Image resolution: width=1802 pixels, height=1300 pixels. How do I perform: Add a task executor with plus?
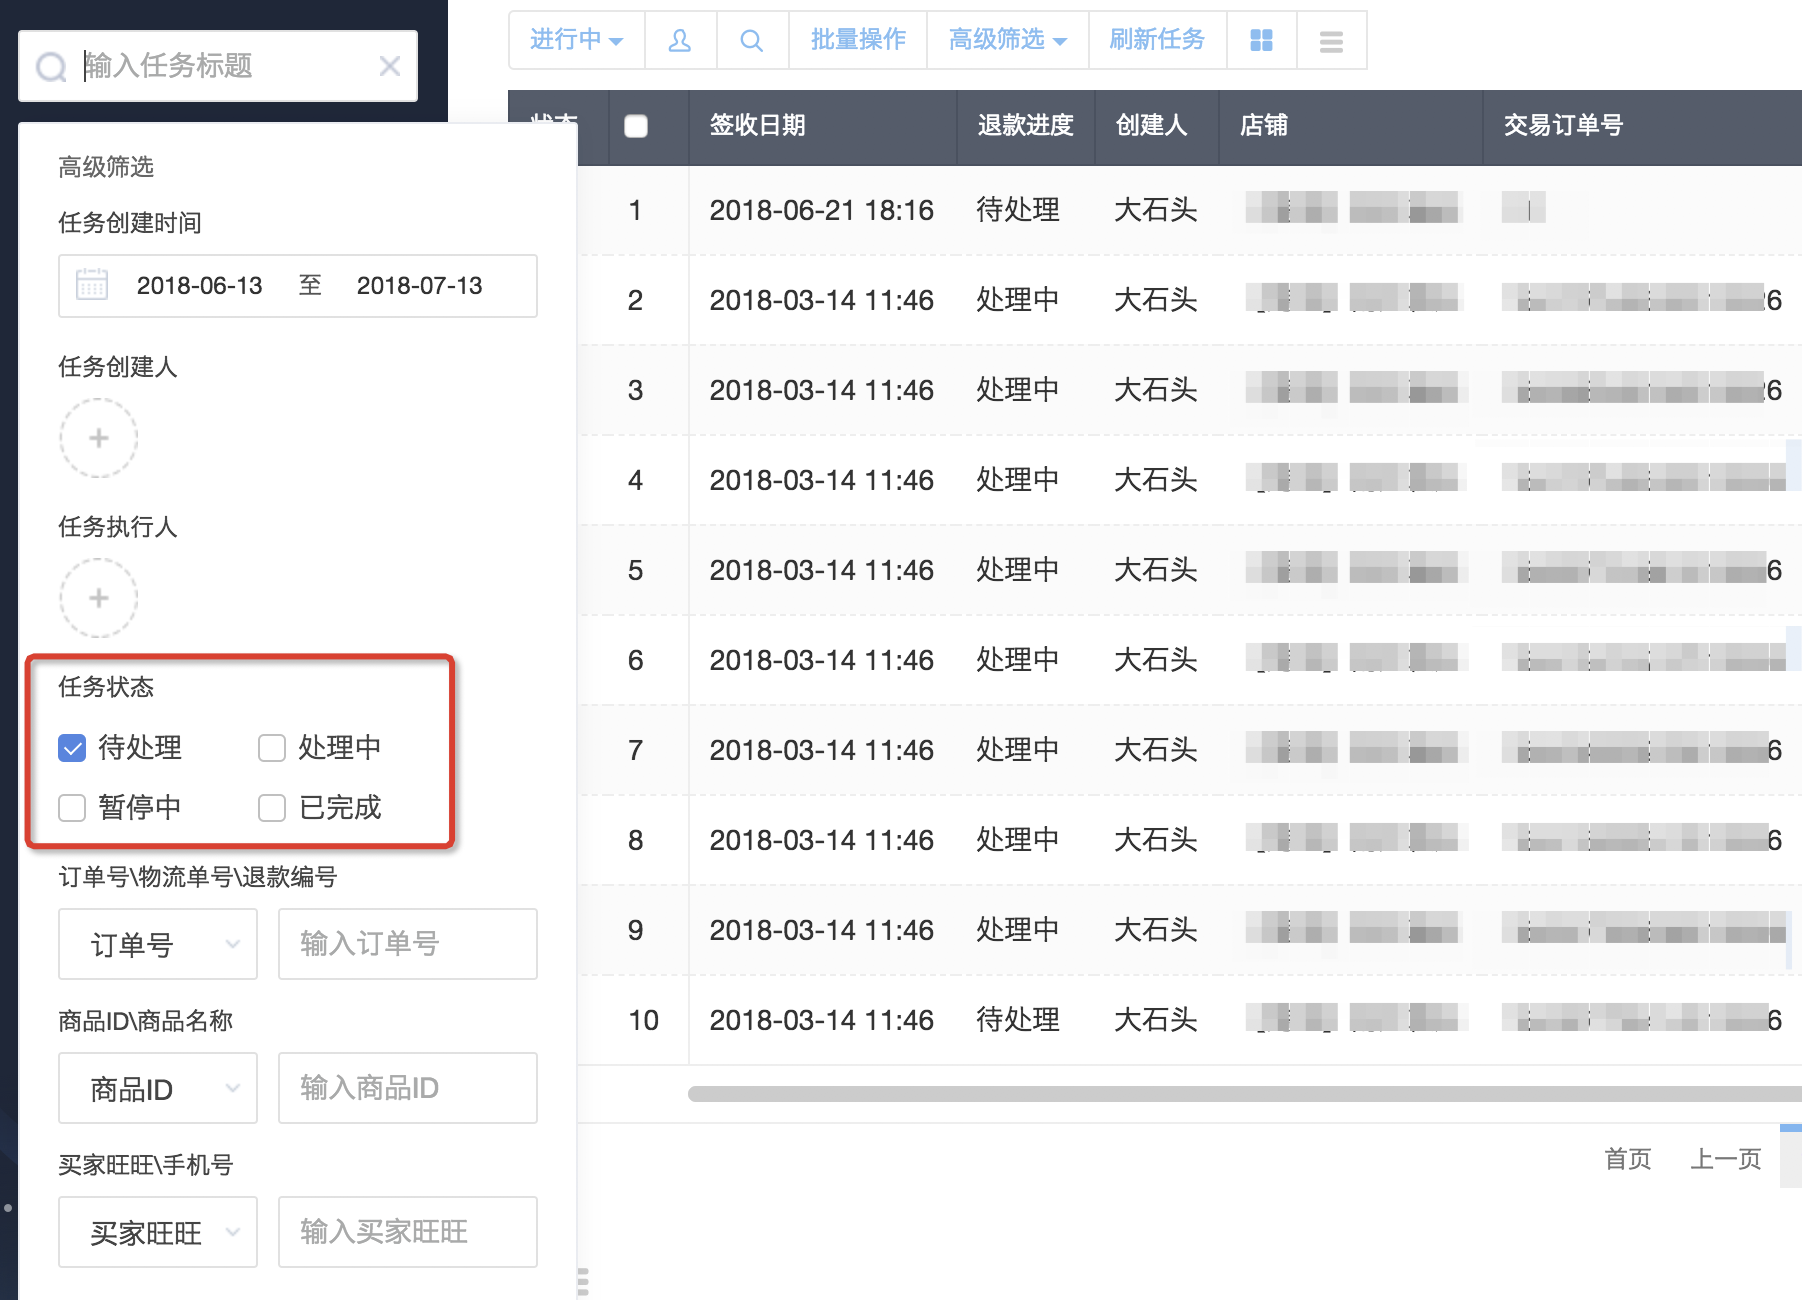(98, 598)
